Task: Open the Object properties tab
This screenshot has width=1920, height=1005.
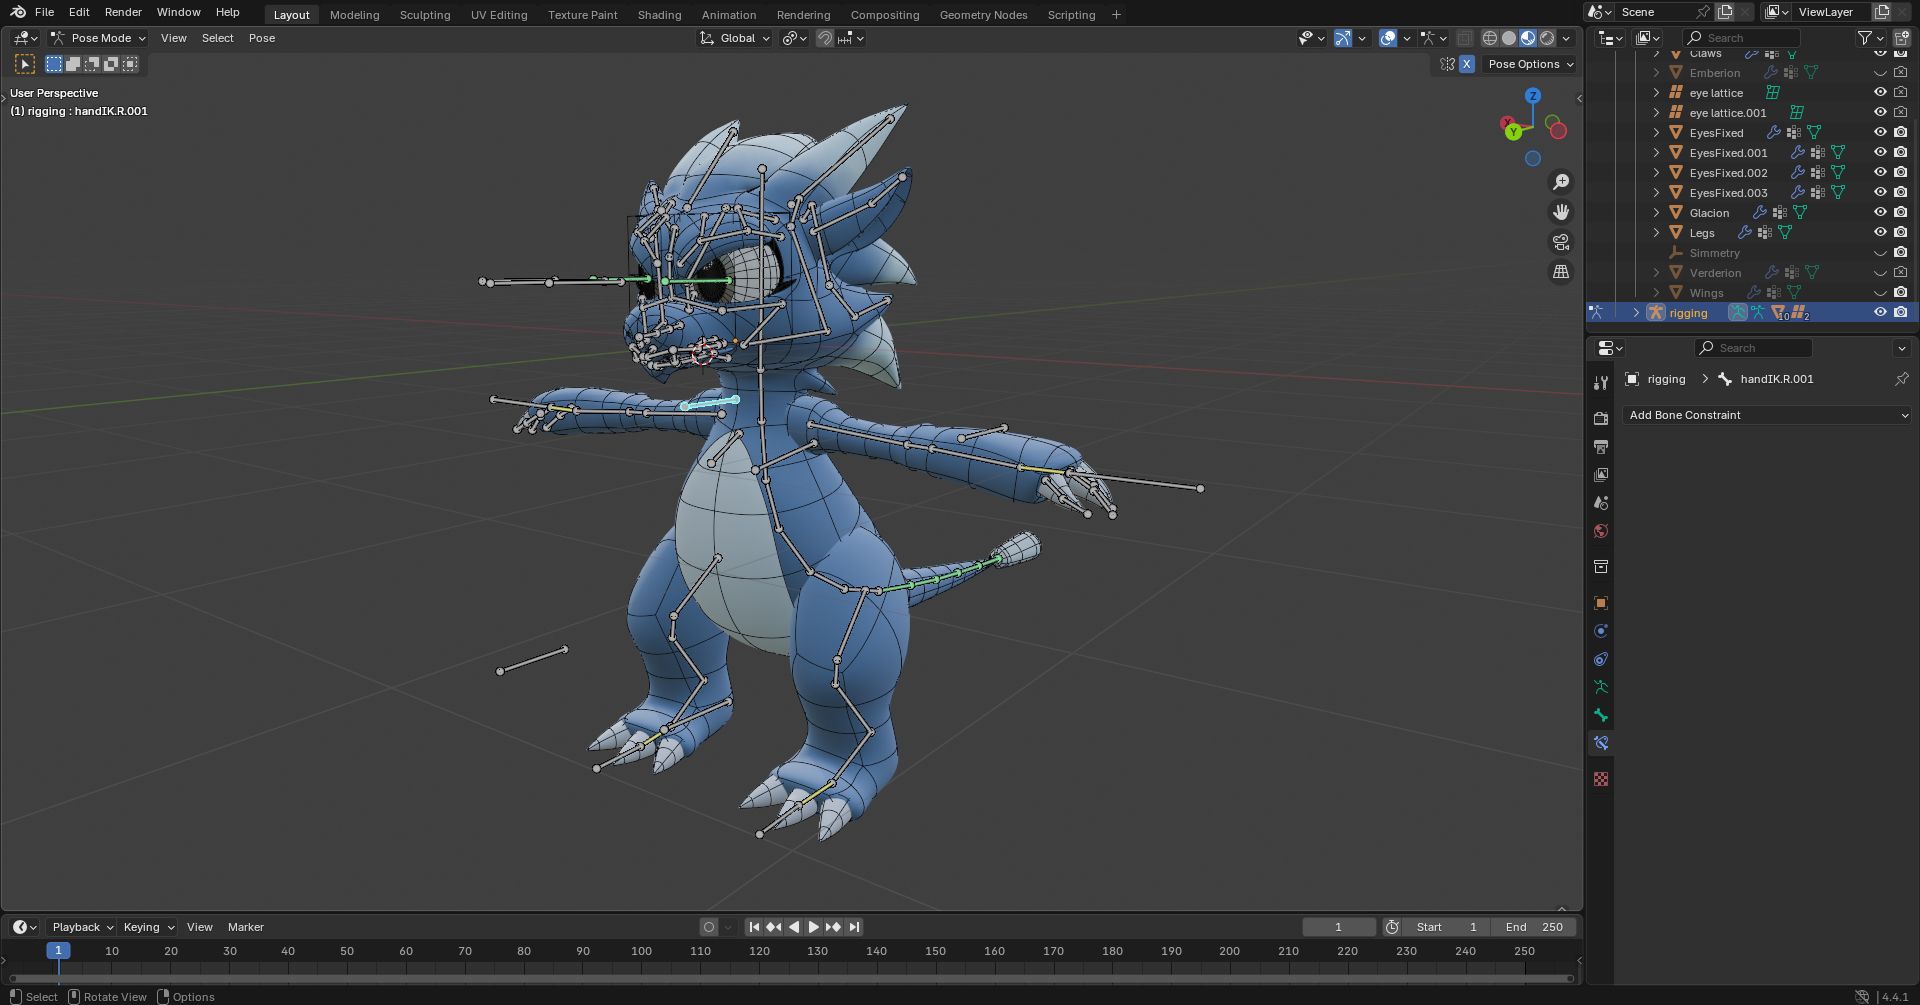Action: click(x=1601, y=602)
